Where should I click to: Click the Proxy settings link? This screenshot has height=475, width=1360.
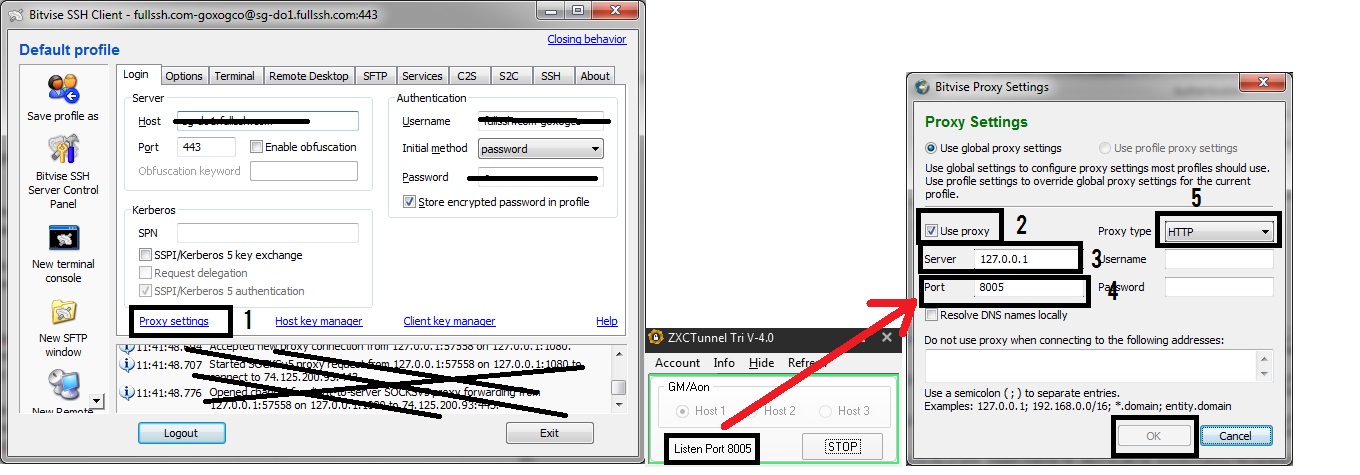(x=174, y=321)
